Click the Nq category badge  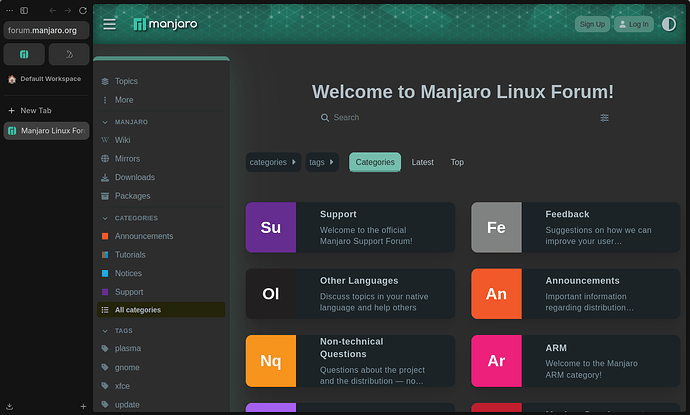271,361
